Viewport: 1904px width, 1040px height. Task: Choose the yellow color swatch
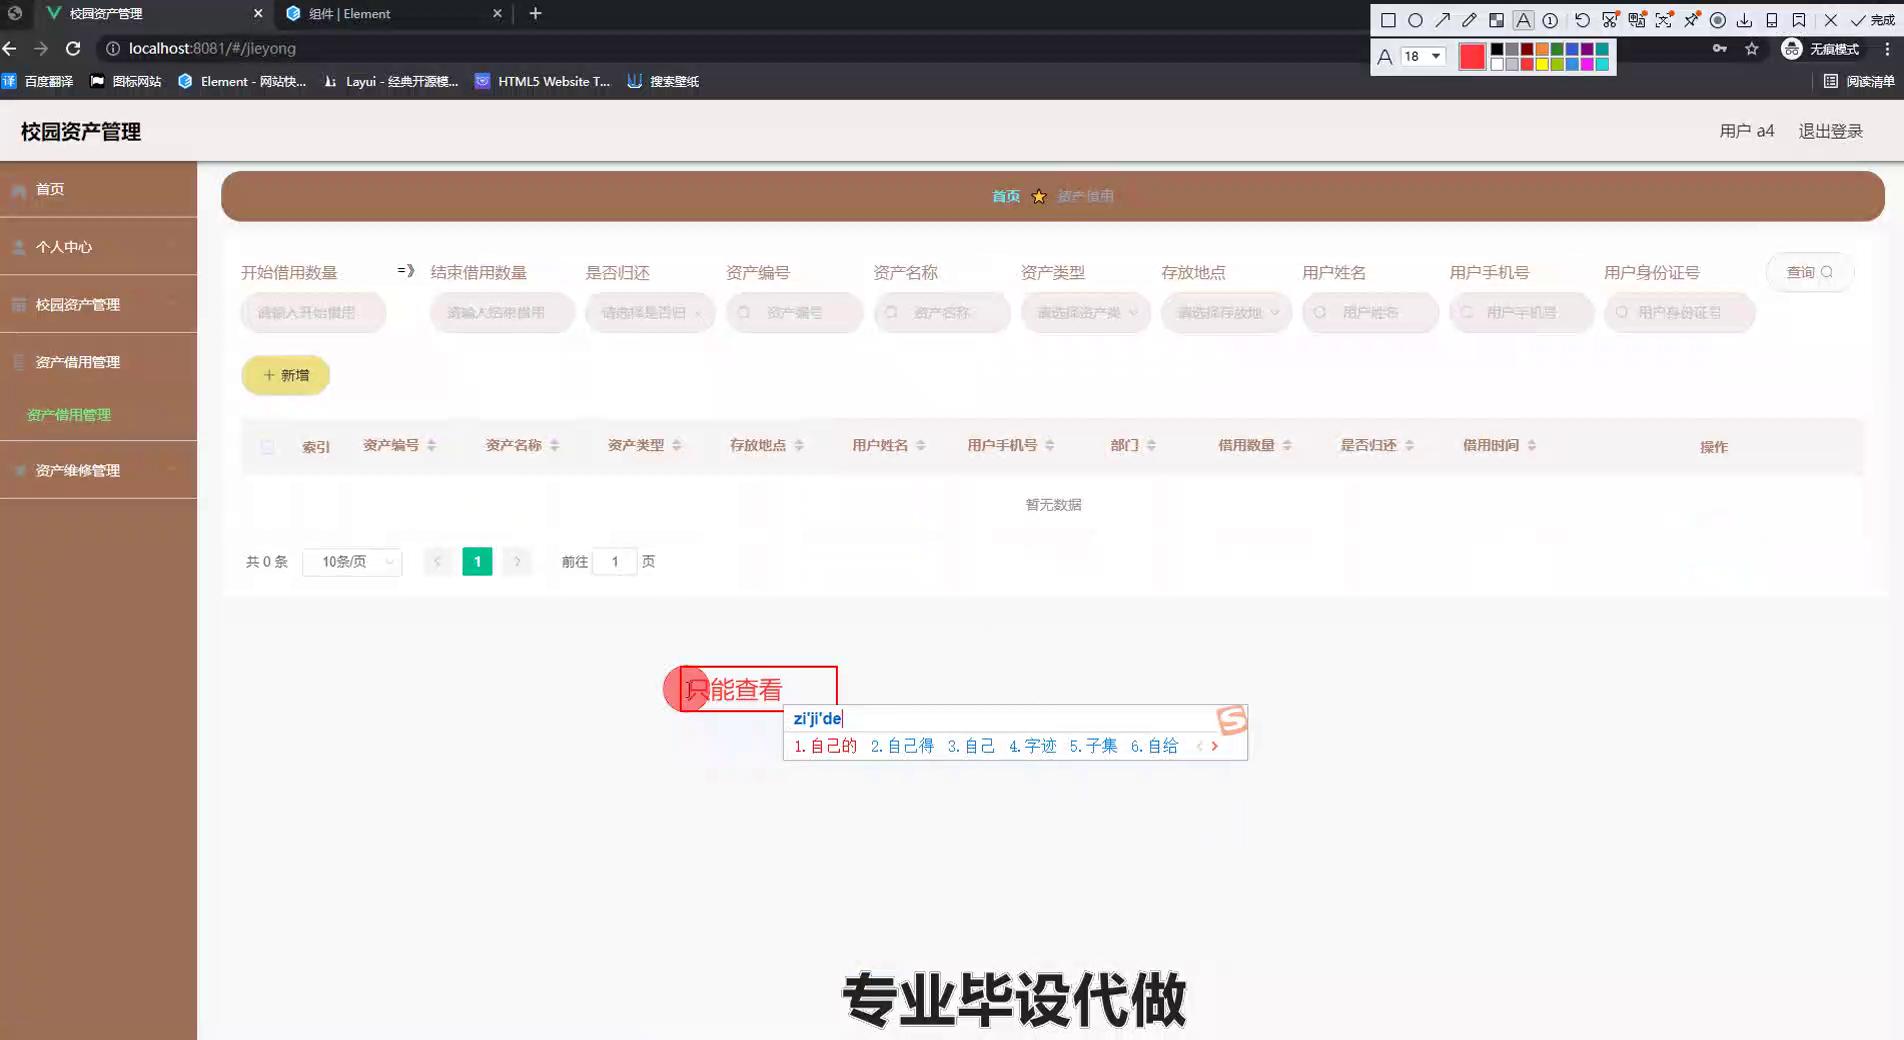click(1542, 65)
